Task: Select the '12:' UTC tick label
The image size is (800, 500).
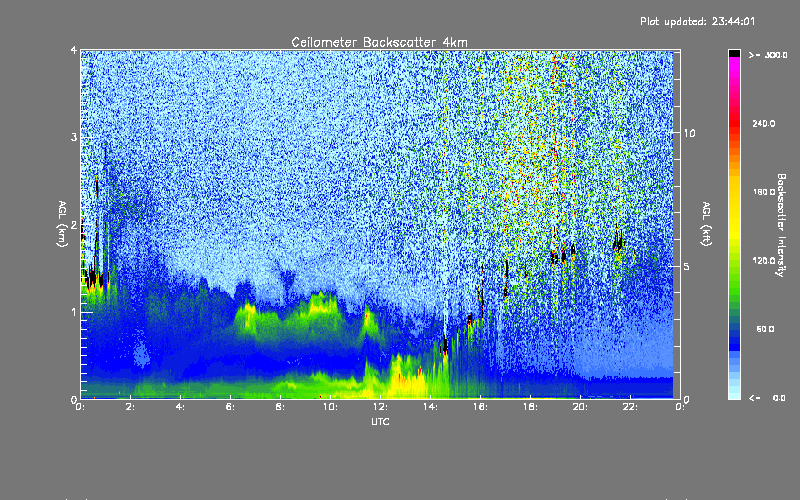Action: (x=380, y=407)
